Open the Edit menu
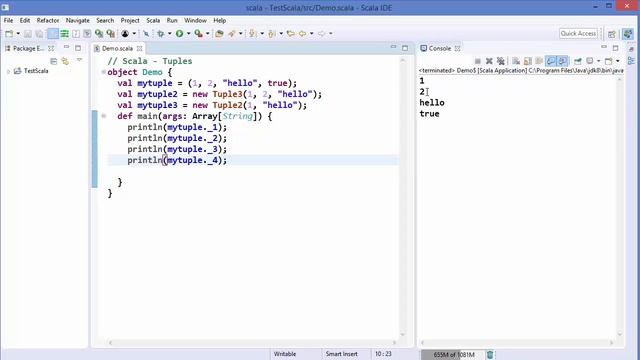Screen dimensions: 640x360 [x=24, y=20]
